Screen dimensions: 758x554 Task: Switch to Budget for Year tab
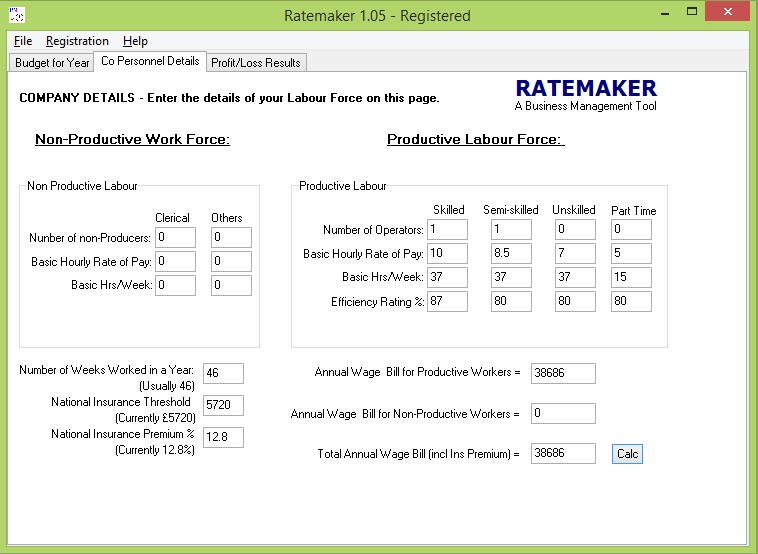(x=52, y=63)
